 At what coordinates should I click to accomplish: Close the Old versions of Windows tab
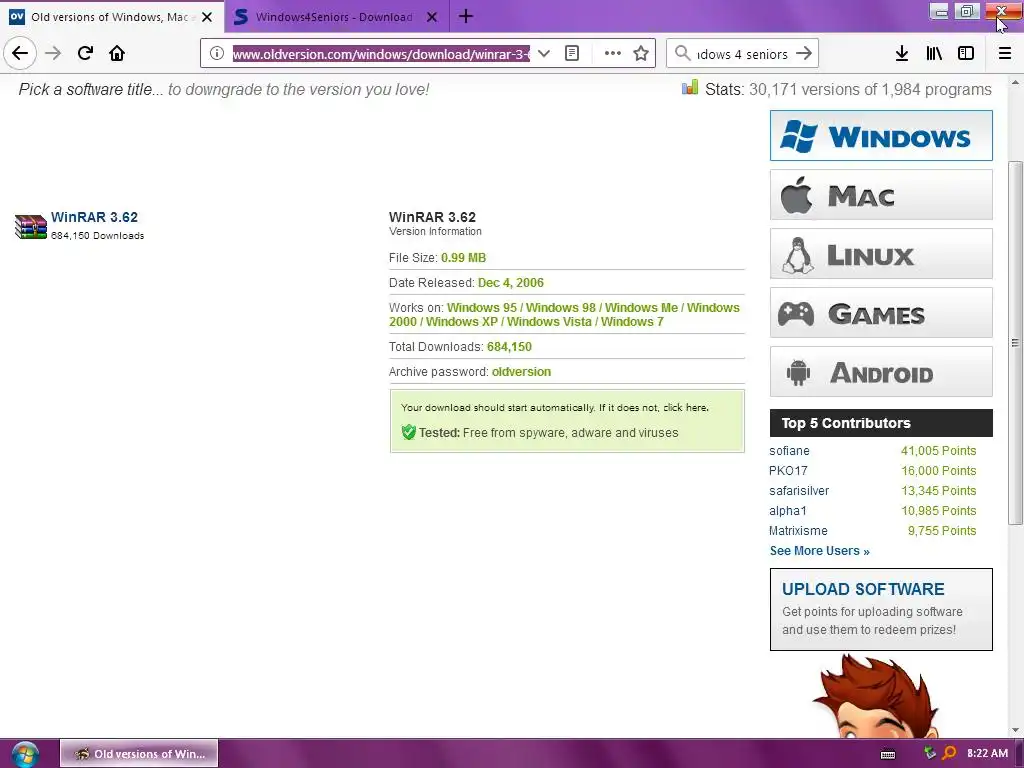207,17
